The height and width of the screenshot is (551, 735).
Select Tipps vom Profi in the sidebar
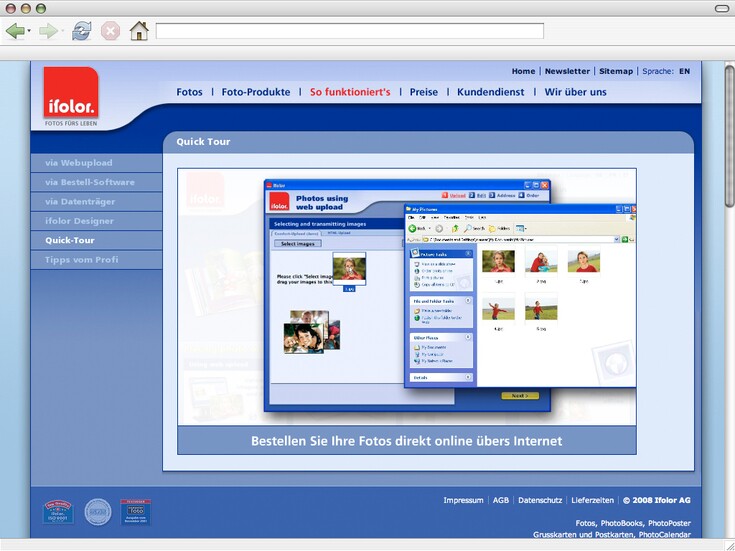tap(97, 259)
